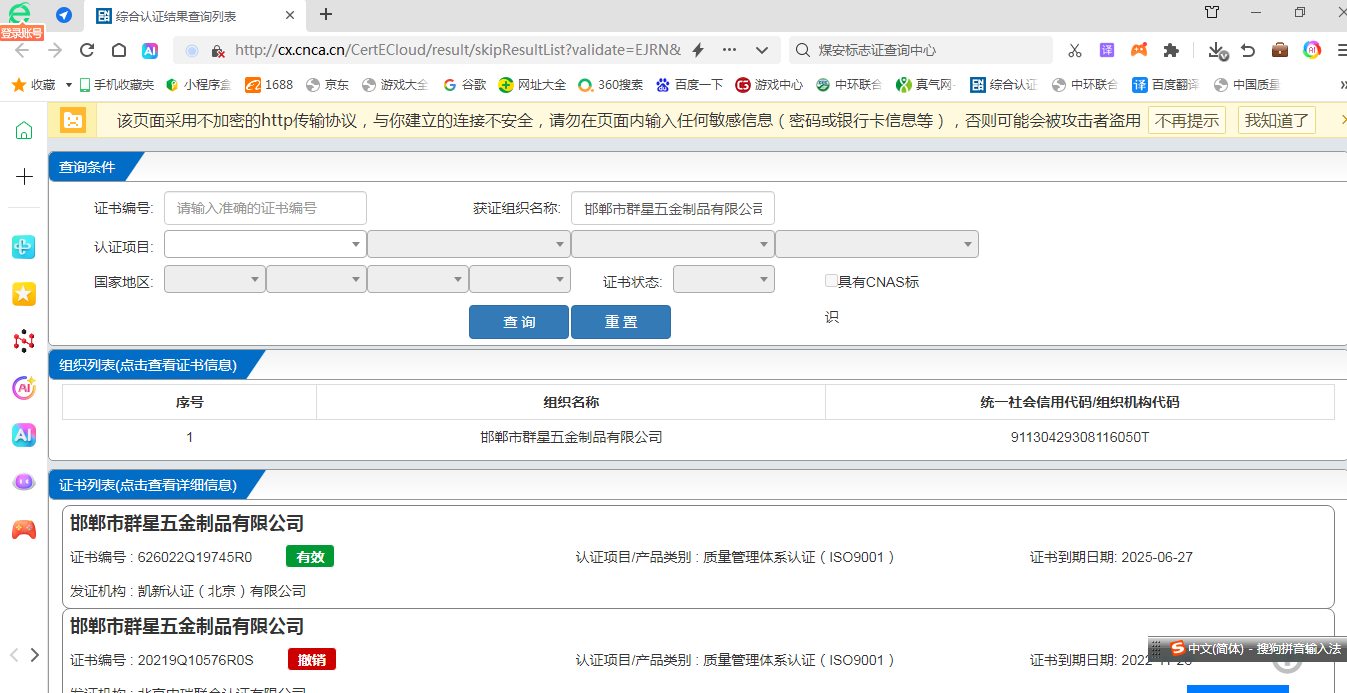Open the sidebar red network nodes icon
Screen dimensions: 1347x693
pos(24,341)
